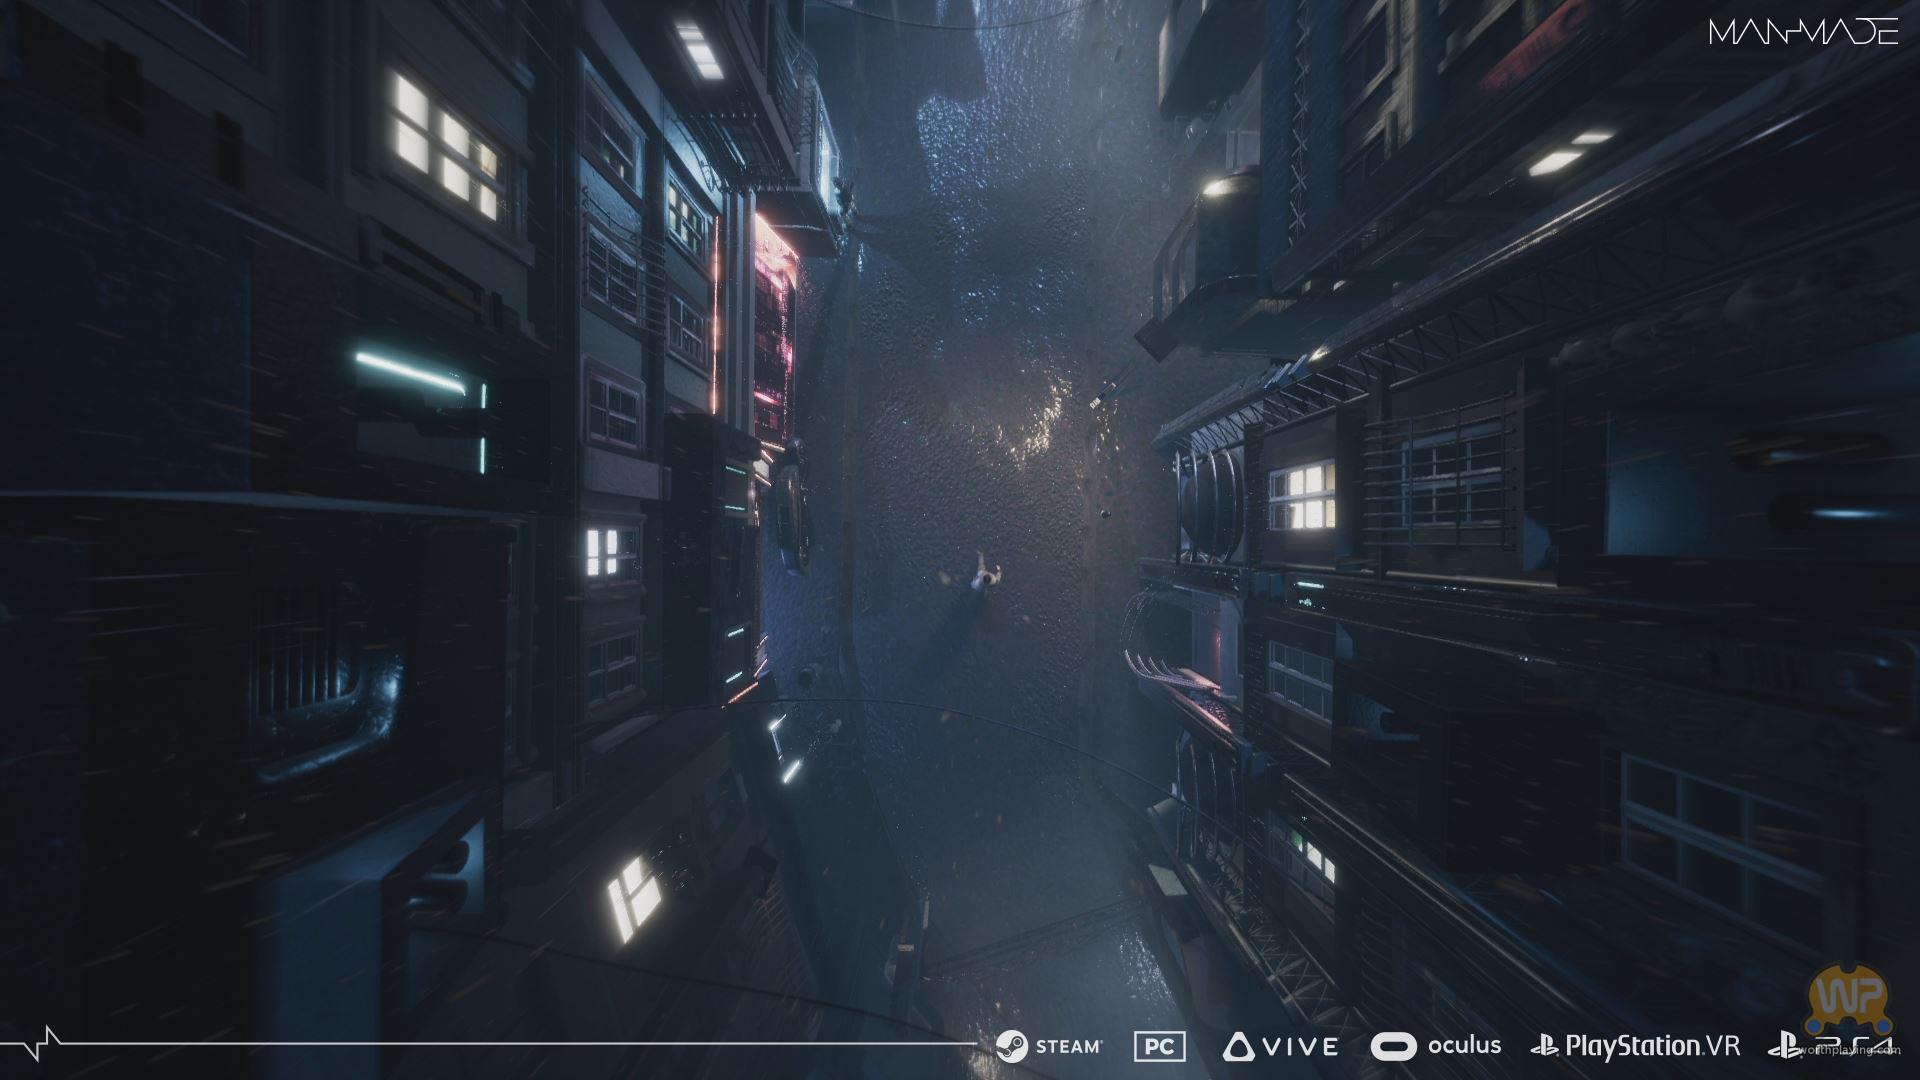1920x1080 pixels.
Task: Click the MANMADE logo in corner
Action: (x=1803, y=32)
